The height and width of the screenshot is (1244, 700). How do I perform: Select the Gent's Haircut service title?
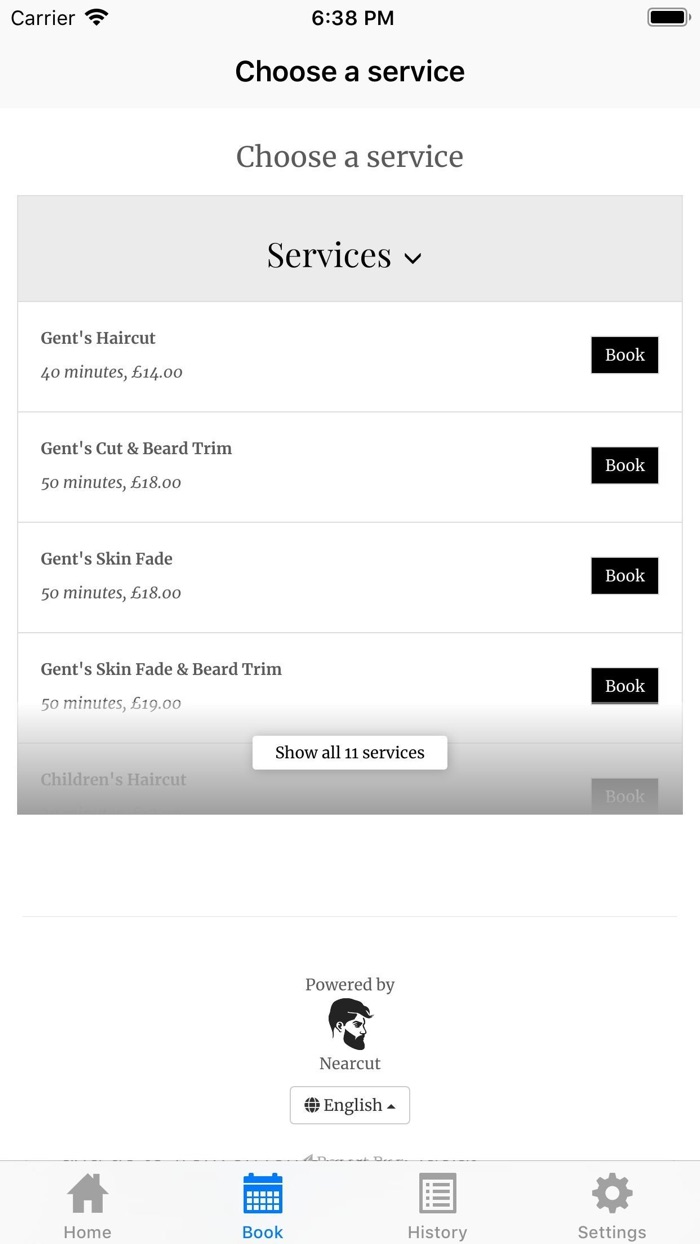click(x=98, y=338)
